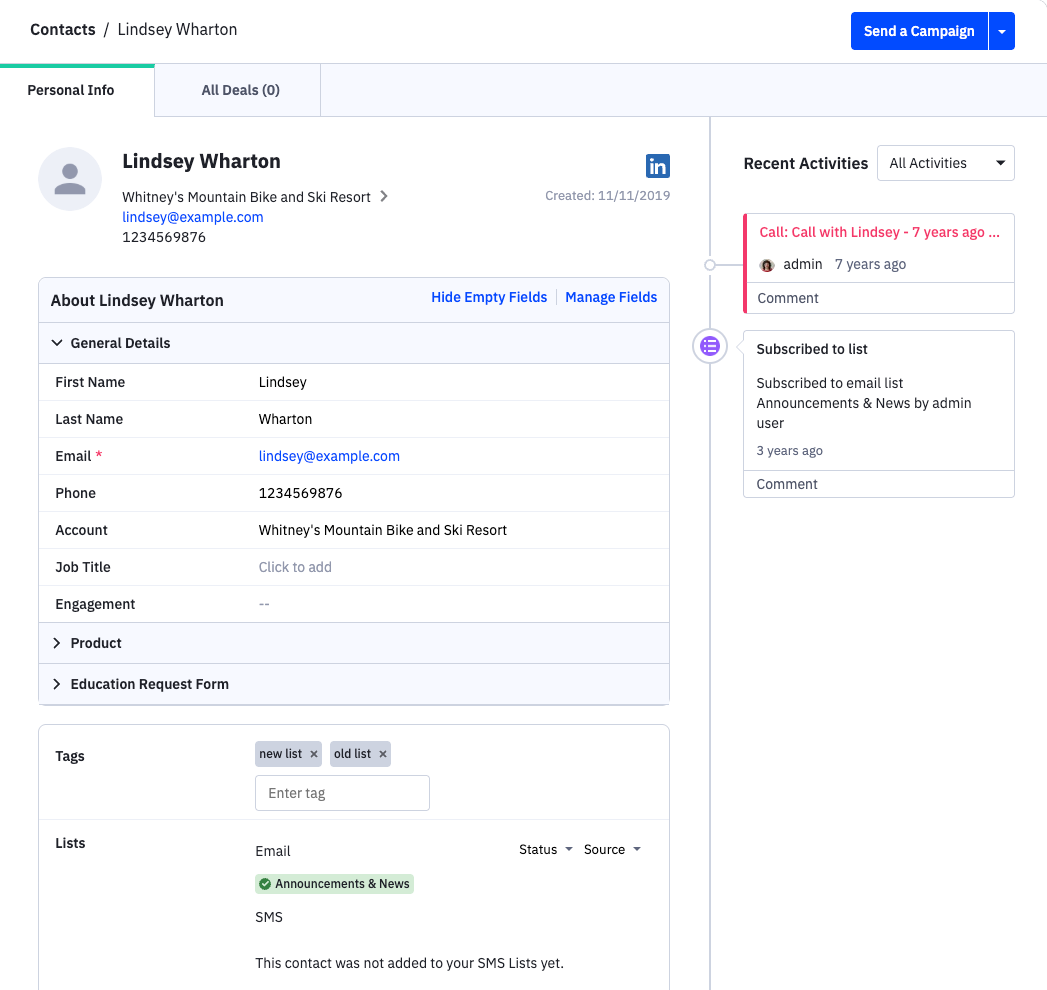
Task: Click "Created: 11/11/2019" text
Action: 608,196
